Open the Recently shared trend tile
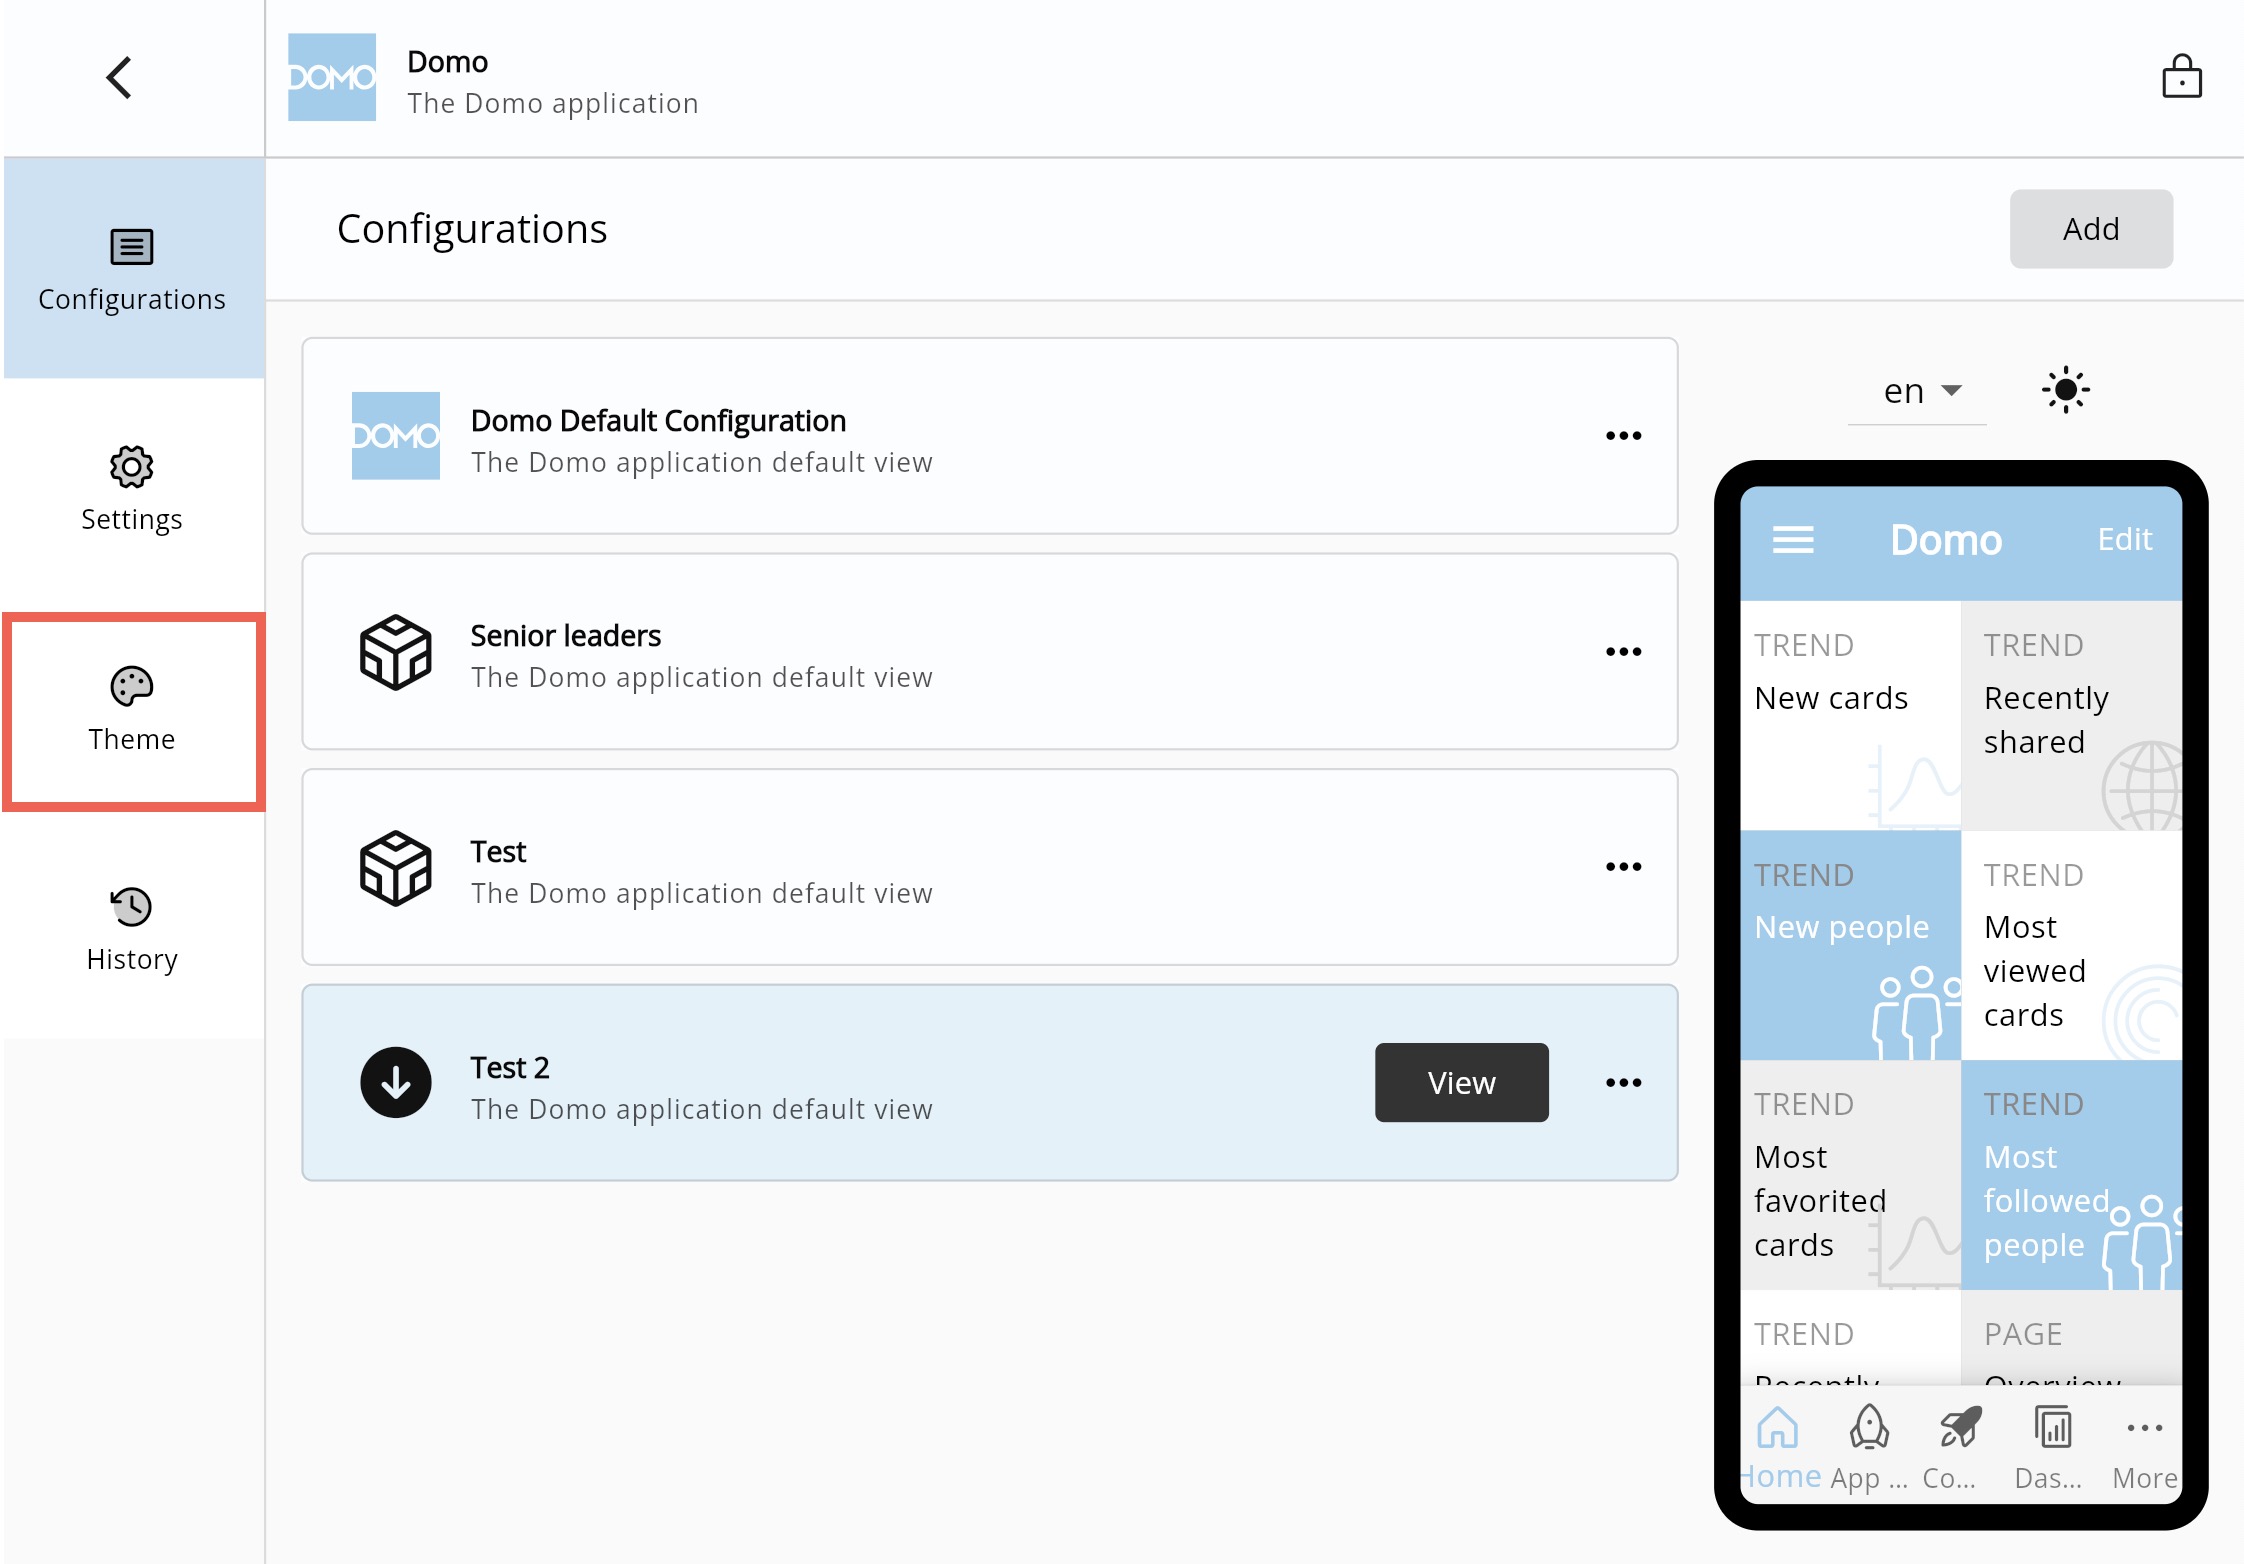The height and width of the screenshot is (1564, 2244). [x=2072, y=715]
